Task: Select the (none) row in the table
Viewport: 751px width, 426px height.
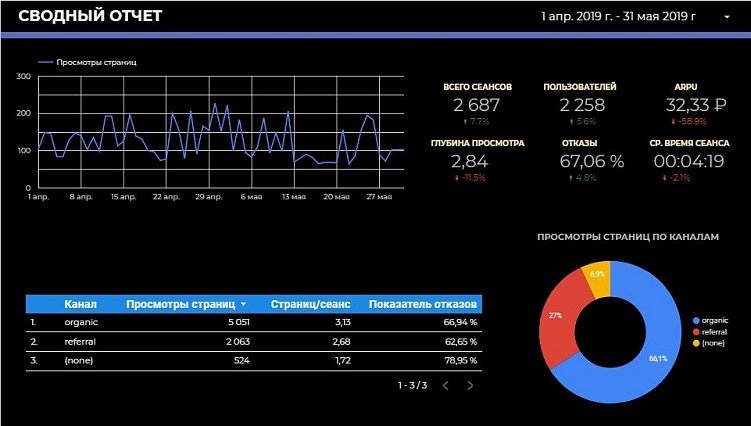Action: (254, 360)
